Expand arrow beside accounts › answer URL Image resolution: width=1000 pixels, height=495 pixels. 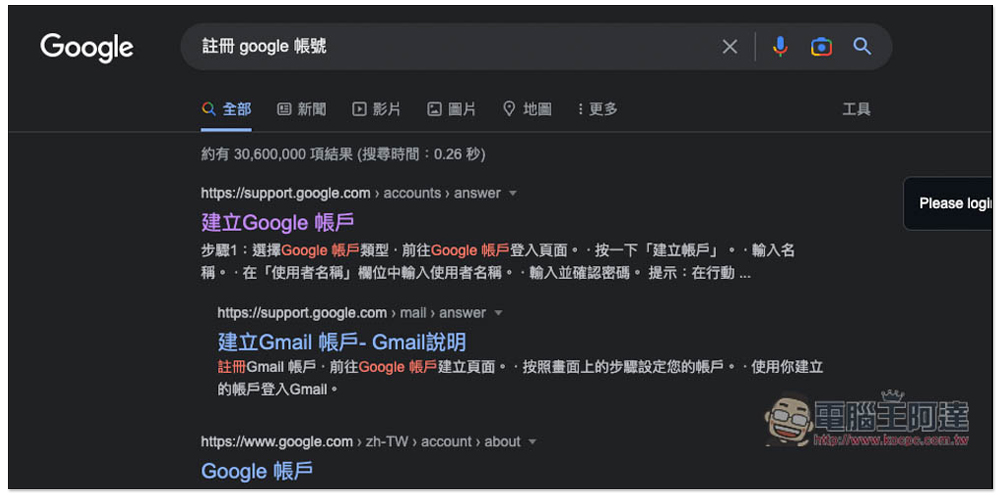pyautogui.click(x=512, y=193)
